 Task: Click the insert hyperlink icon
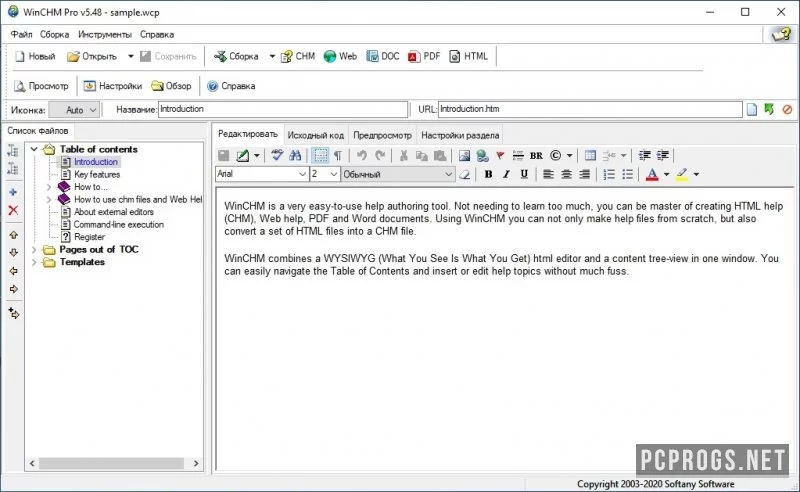click(x=482, y=155)
